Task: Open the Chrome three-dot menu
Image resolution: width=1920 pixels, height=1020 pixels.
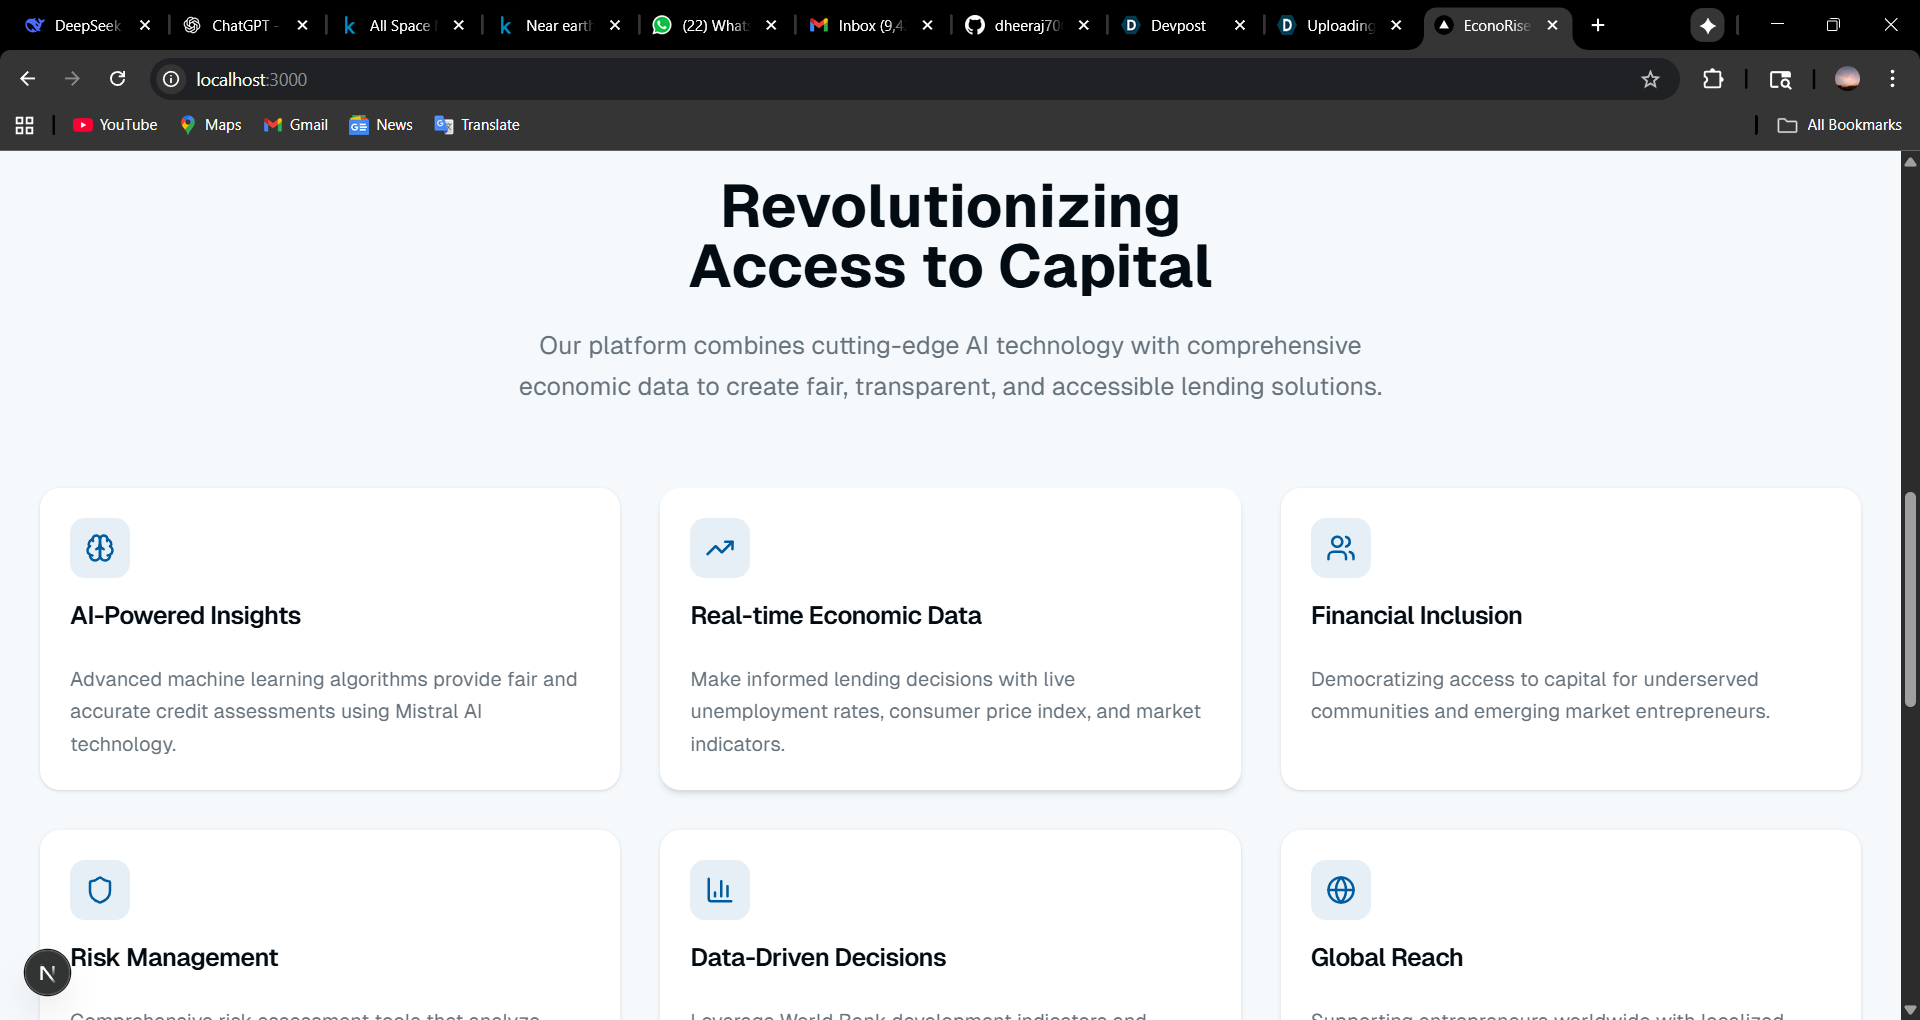Action: (x=1893, y=79)
